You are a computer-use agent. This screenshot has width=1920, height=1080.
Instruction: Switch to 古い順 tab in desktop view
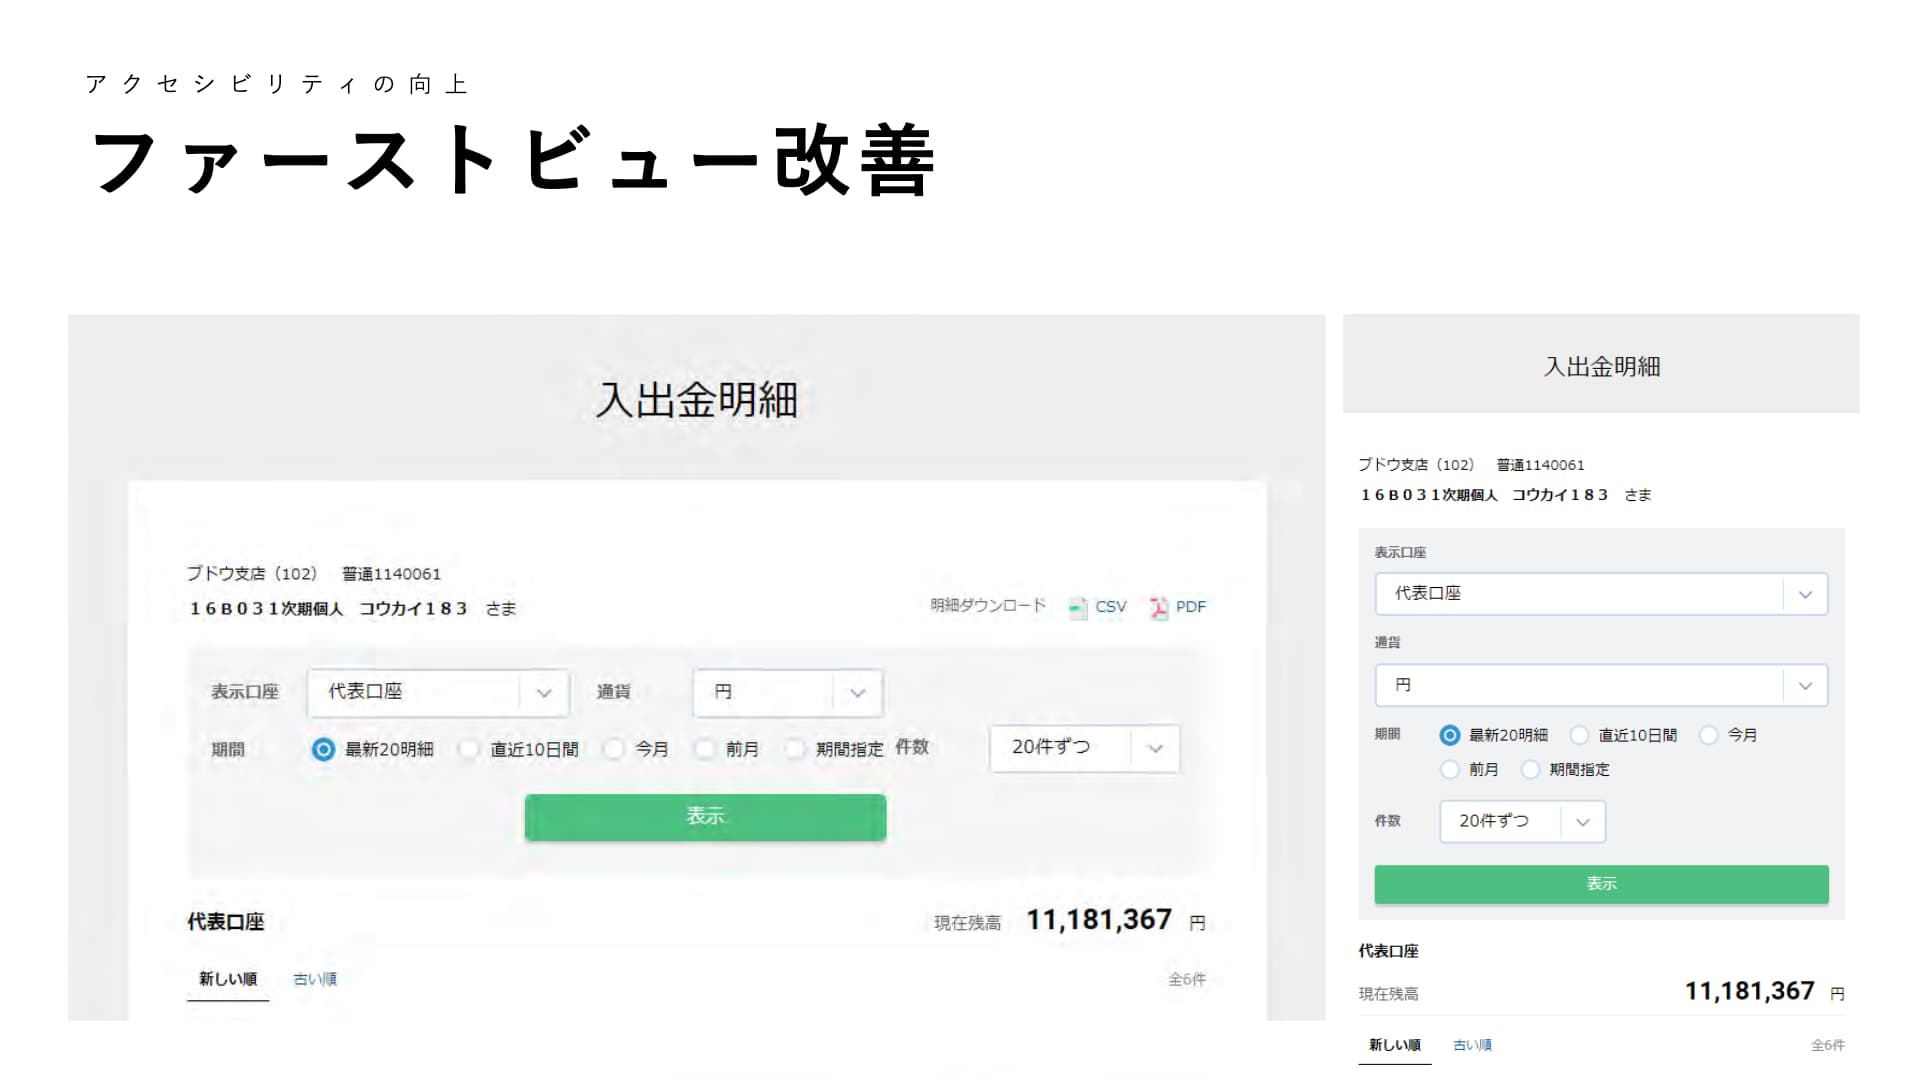(x=315, y=979)
